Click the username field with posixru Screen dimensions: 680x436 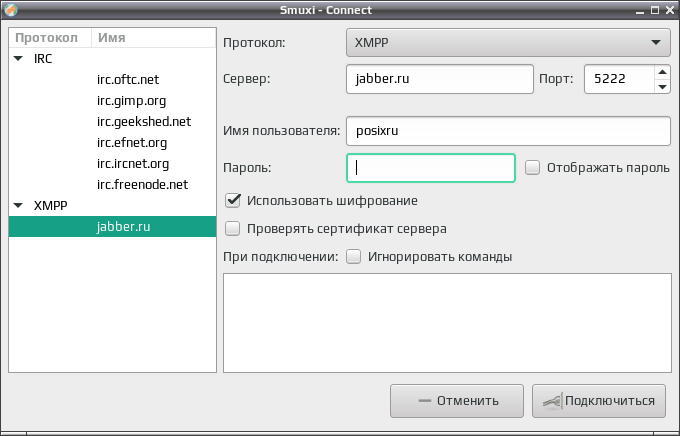tap(508, 131)
